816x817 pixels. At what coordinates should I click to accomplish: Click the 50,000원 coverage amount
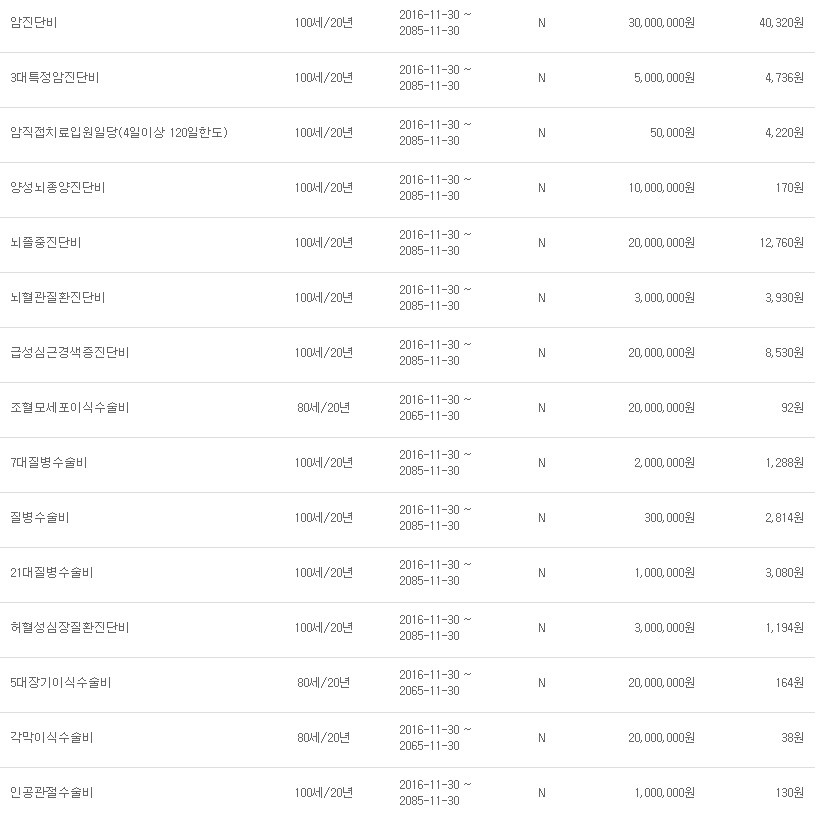tap(672, 133)
